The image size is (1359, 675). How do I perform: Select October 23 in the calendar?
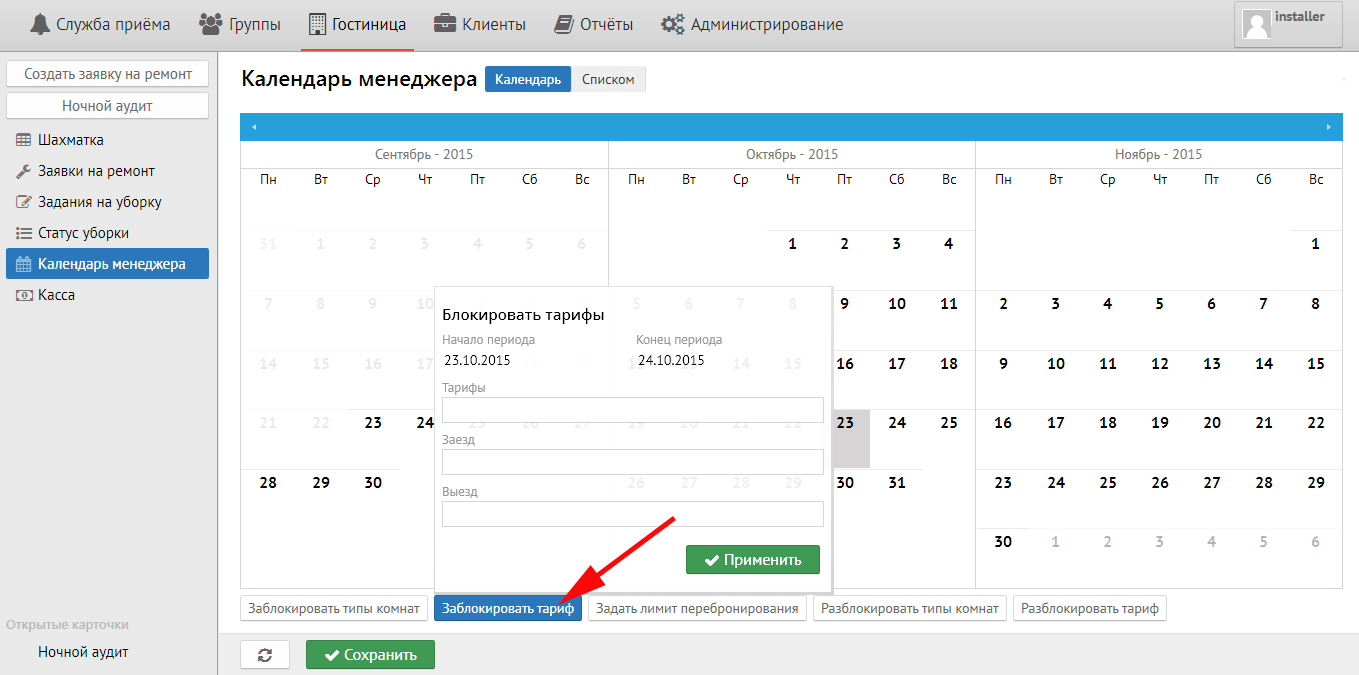[845, 423]
